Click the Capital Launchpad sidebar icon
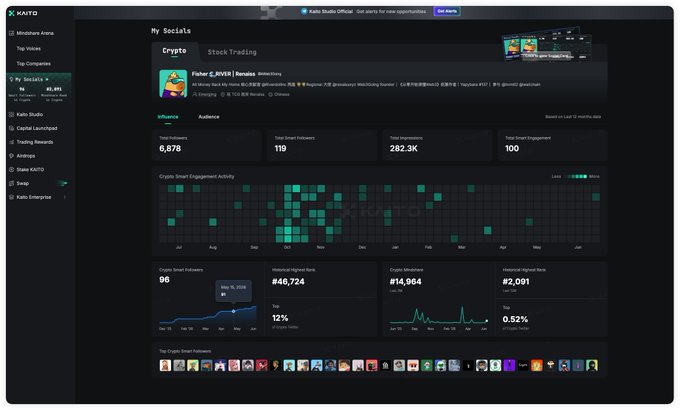 (x=12, y=128)
